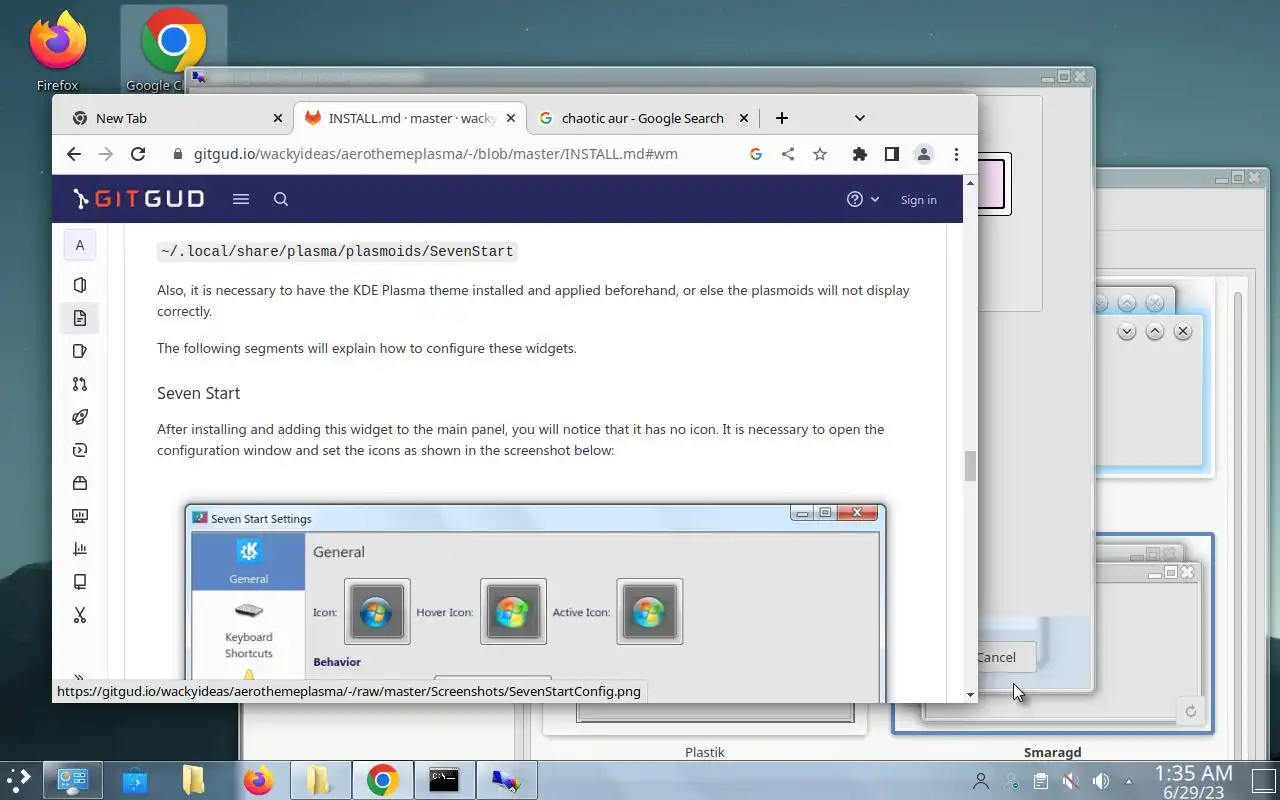
Task: Click the GitGud search magnifier icon
Action: (x=281, y=199)
